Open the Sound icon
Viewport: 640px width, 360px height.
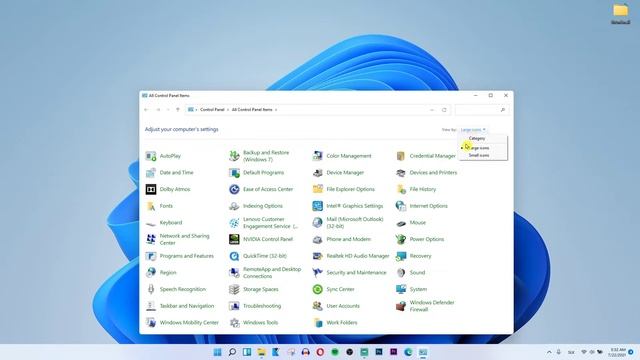[401, 273]
